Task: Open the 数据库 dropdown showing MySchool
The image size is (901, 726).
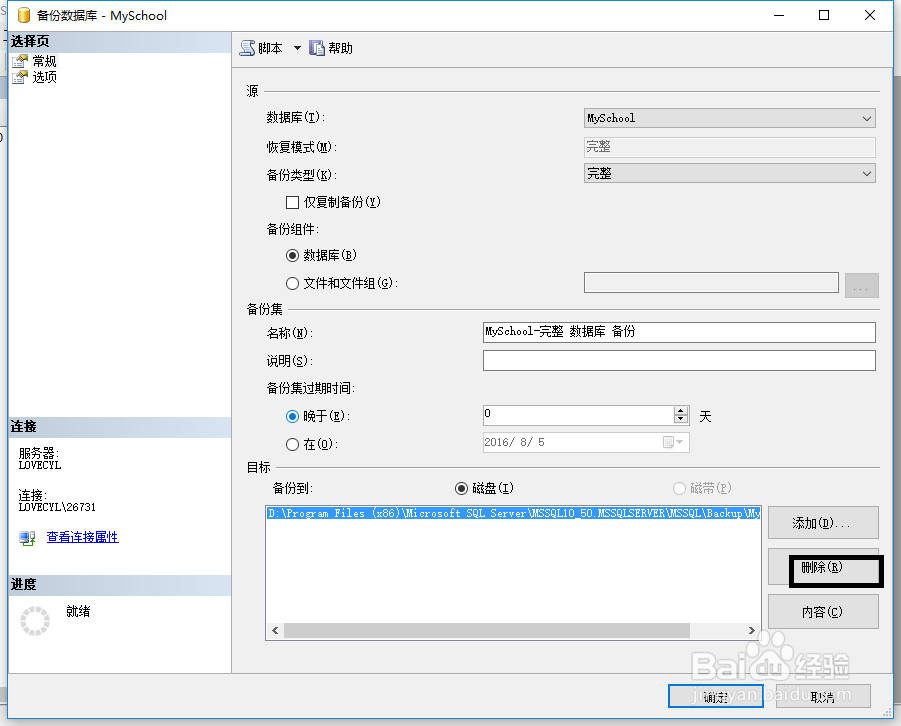Action: 867,118
